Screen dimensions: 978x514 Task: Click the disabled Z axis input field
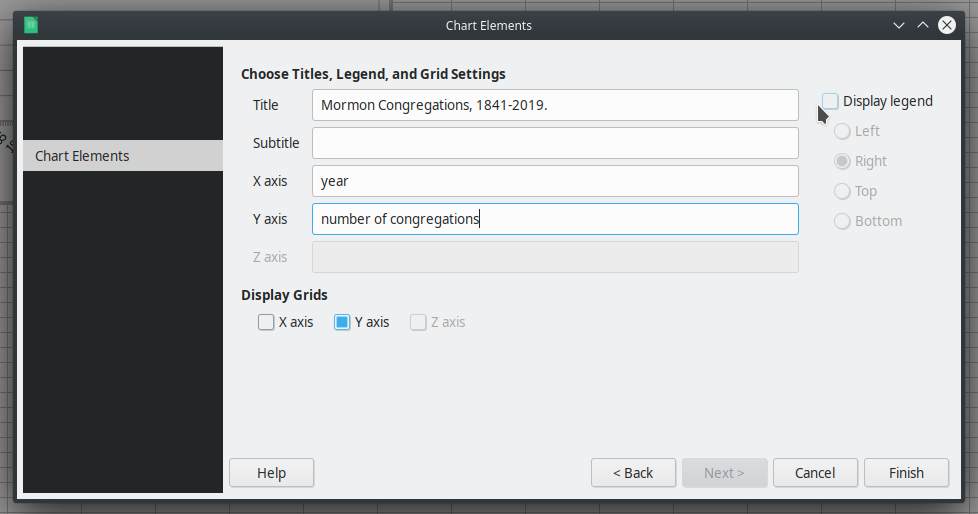555,257
